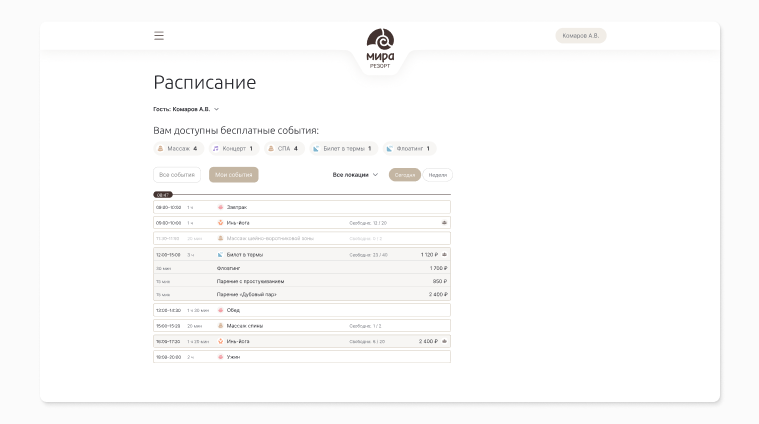This screenshot has height=424, width=759.
Task: Click the thermal ticket icon beside Билет в термы event
Action: [x=220, y=255]
